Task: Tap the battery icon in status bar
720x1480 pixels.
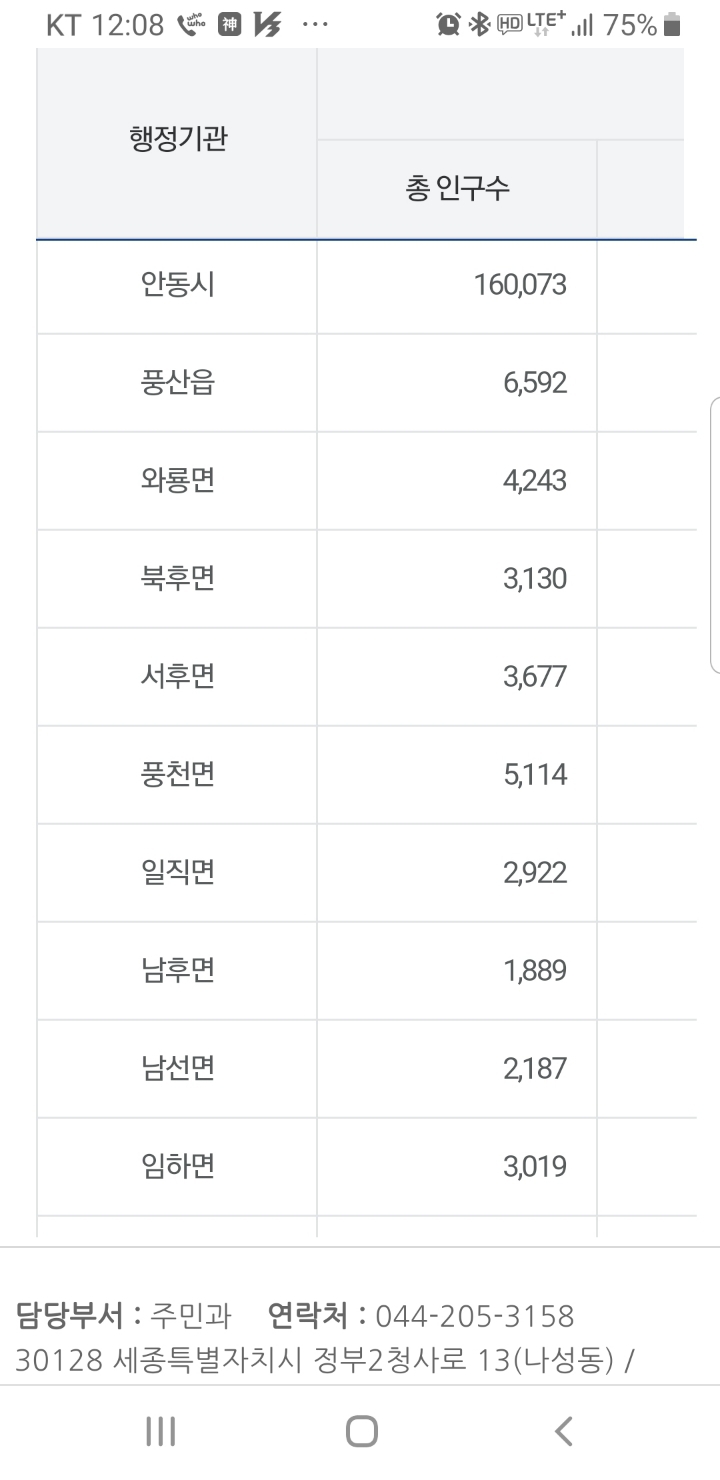Action: tap(672, 25)
